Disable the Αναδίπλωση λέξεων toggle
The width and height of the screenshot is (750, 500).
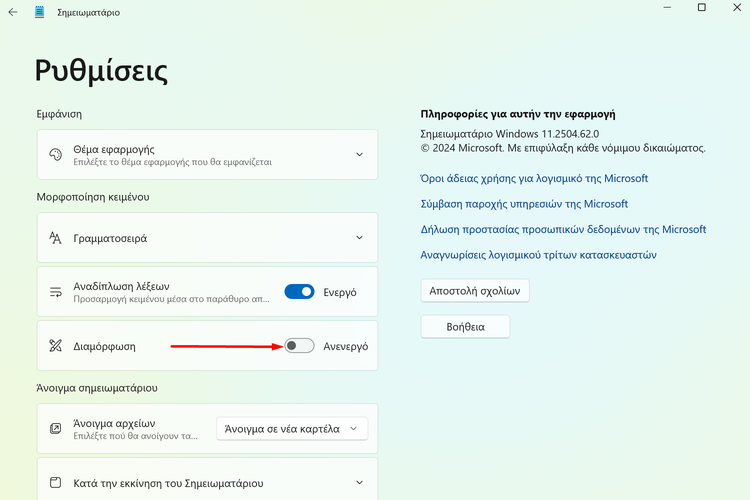pos(299,291)
